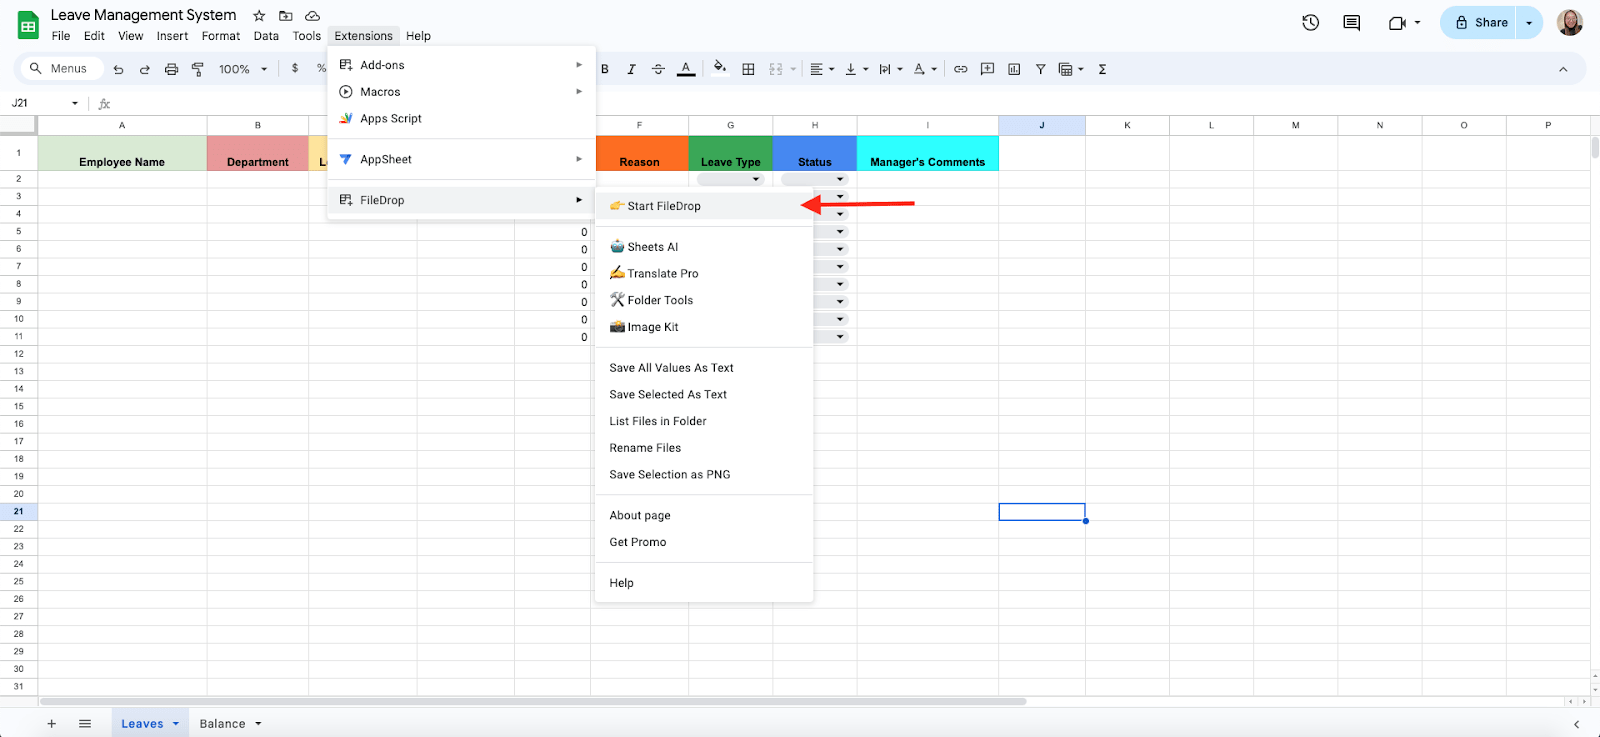Toggle bold formatting
Screen dimensions: 1600x737
point(605,69)
